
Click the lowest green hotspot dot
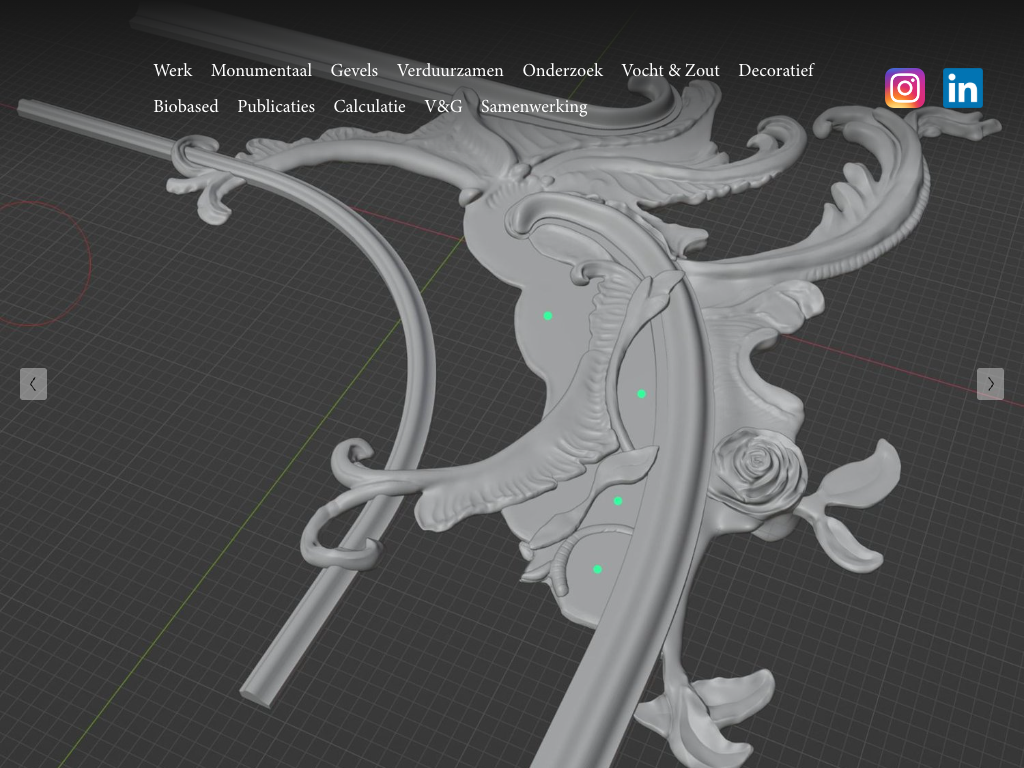(597, 570)
